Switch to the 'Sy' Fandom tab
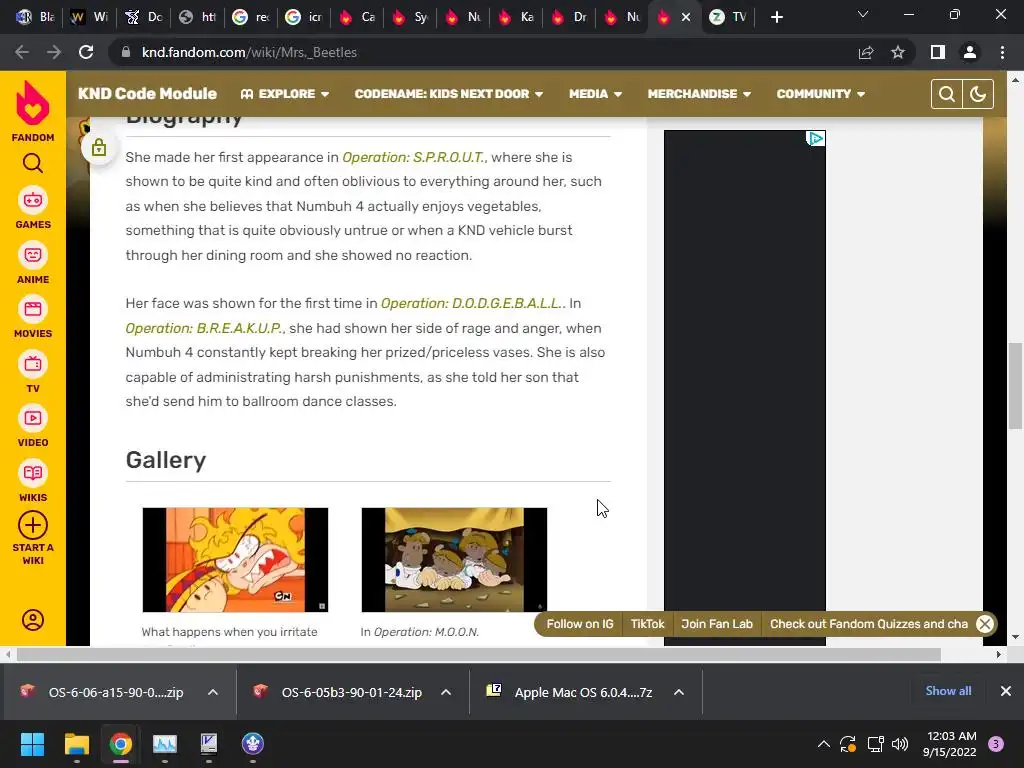This screenshot has width=1024, height=768. click(x=410, y=17)
